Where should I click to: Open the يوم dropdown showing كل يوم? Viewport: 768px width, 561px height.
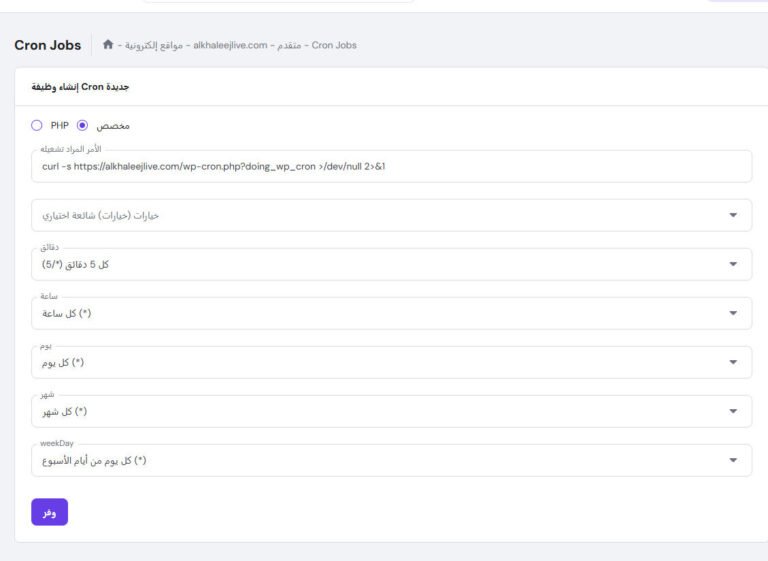390,362
